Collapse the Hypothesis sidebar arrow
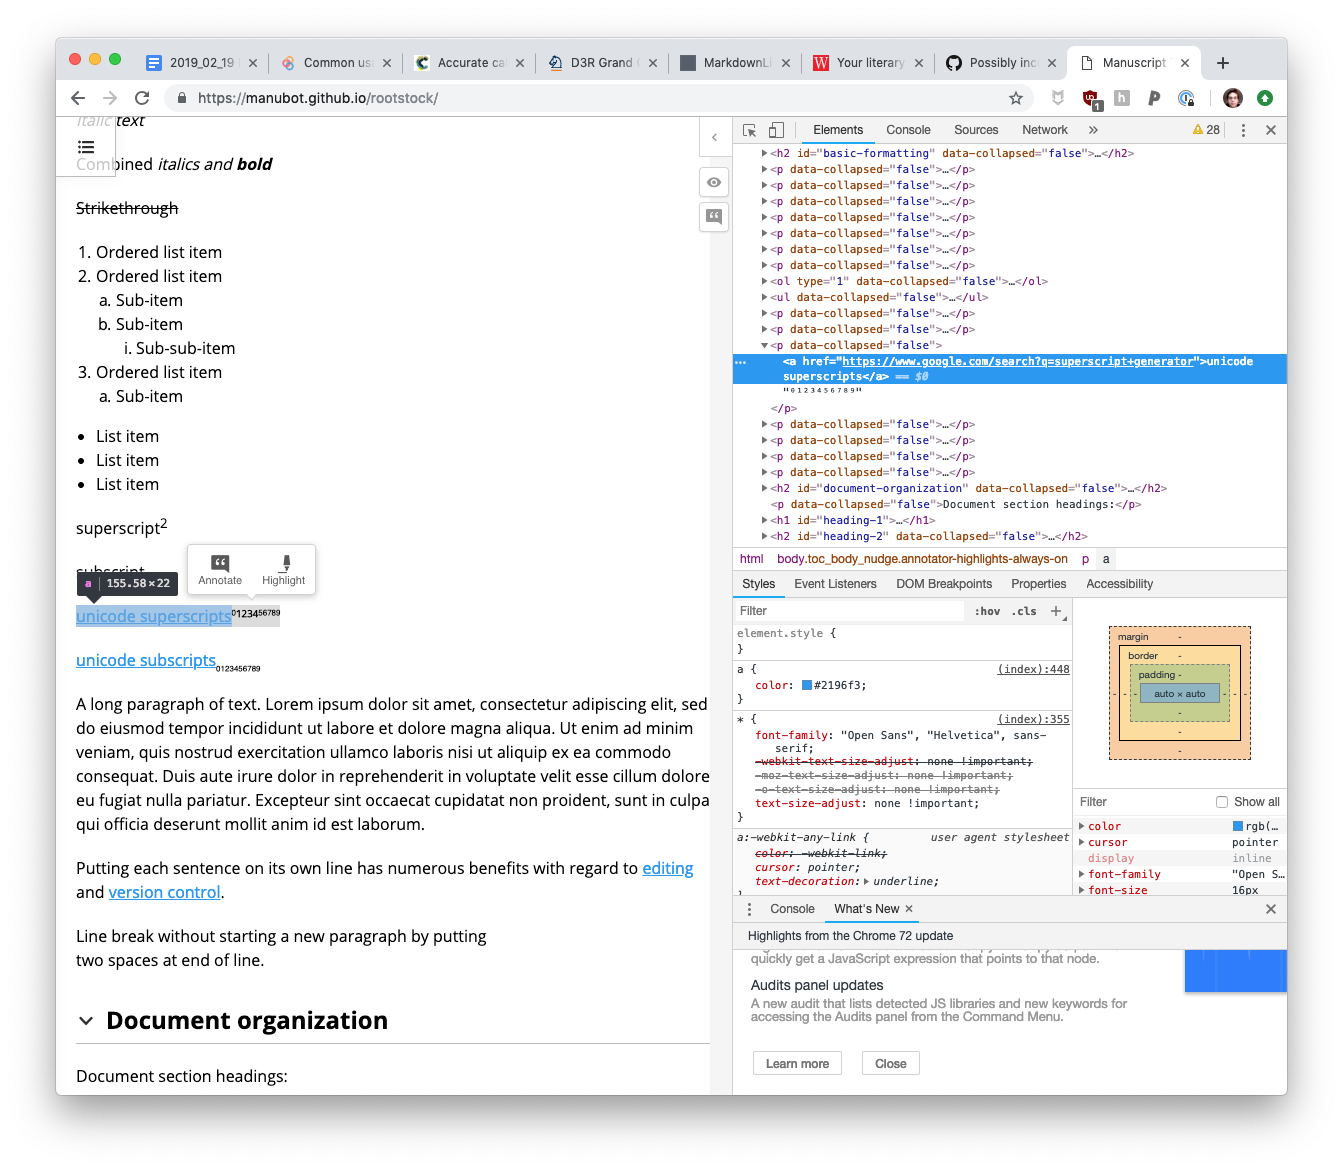 pyautogui.click(x=714, y=137)
